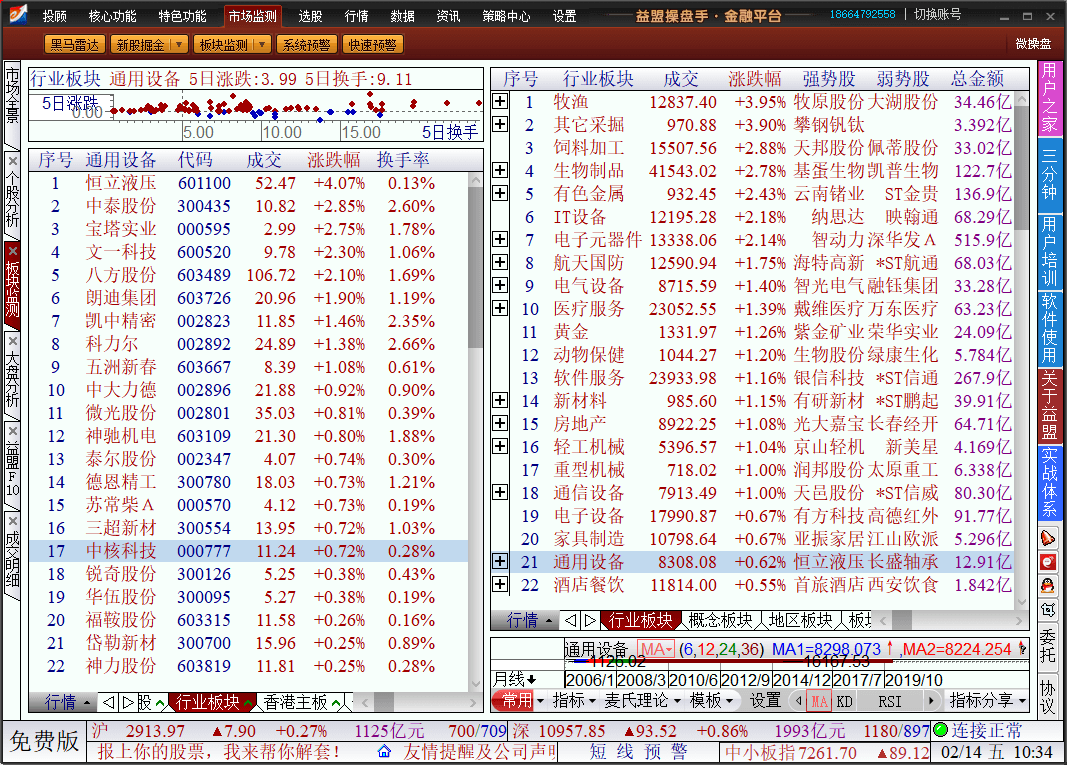Click the 短线预警 status bar entry

coord(638,751)
